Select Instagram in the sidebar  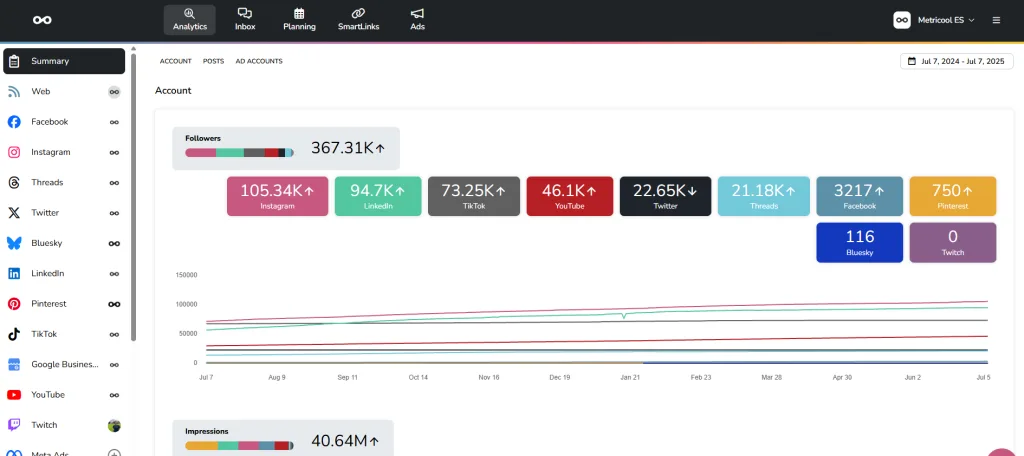coord(50,152)
